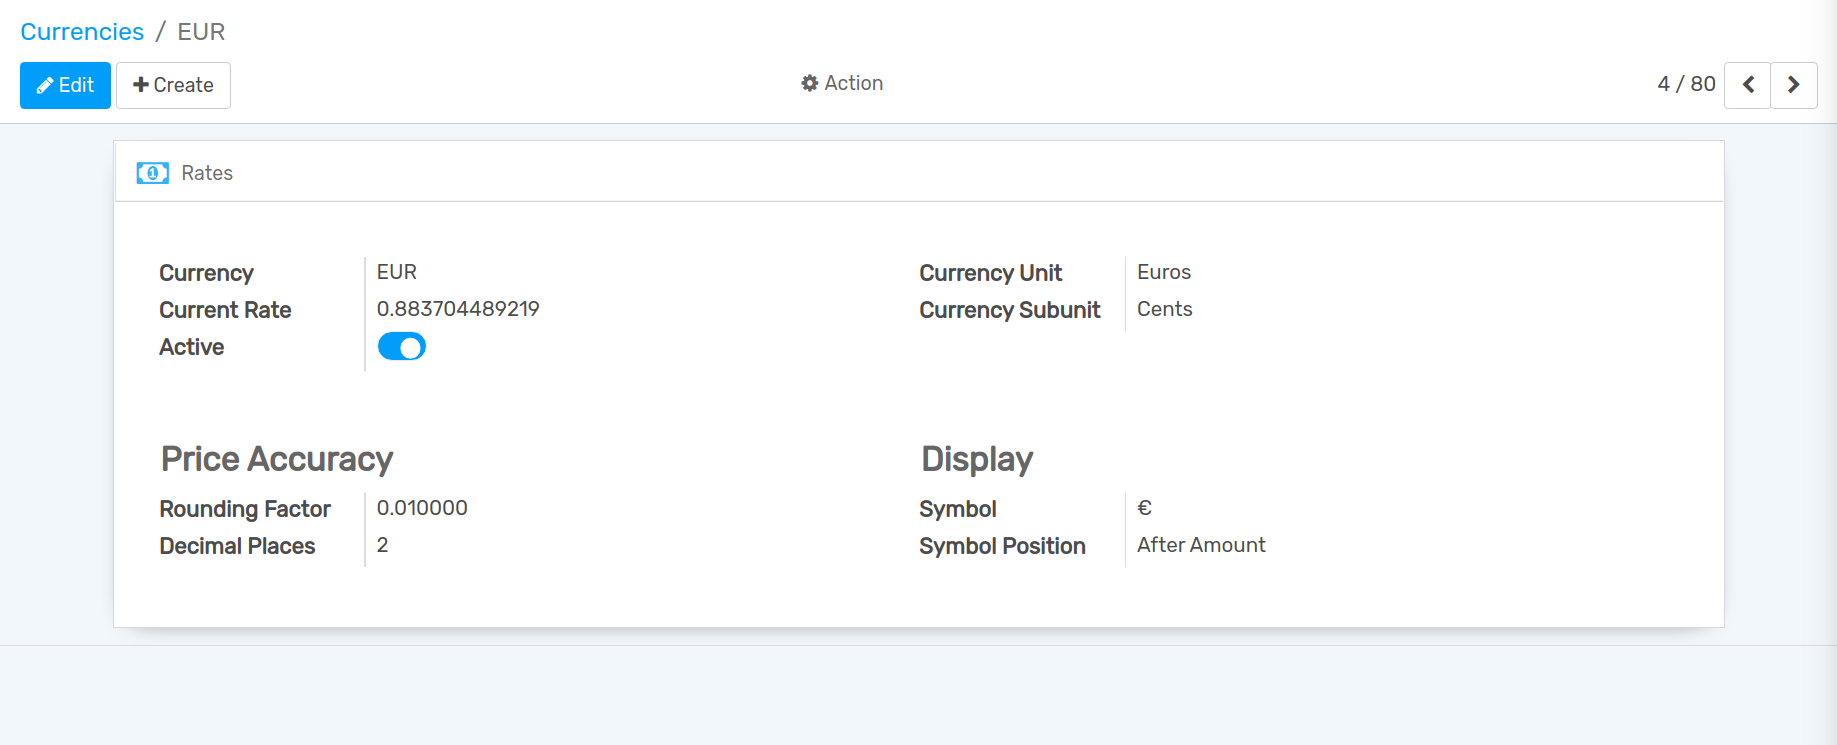Click the Decimal Places value 2
This screenshot has height=745, width=1837.
(382, 545)
